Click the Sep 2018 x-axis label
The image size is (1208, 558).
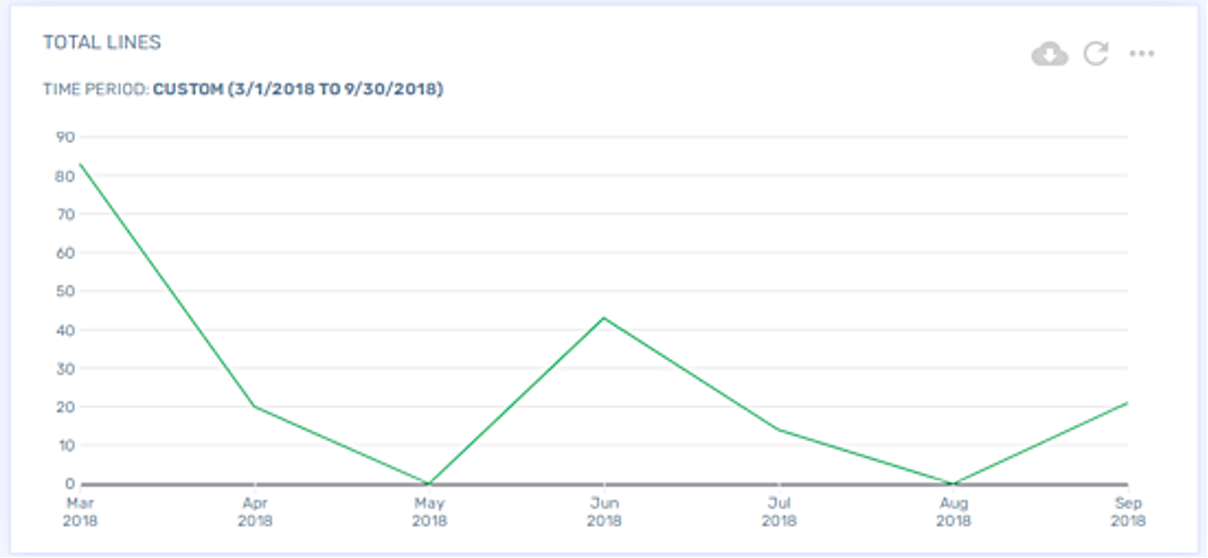pyautogui.click(x=1127, y=512)
